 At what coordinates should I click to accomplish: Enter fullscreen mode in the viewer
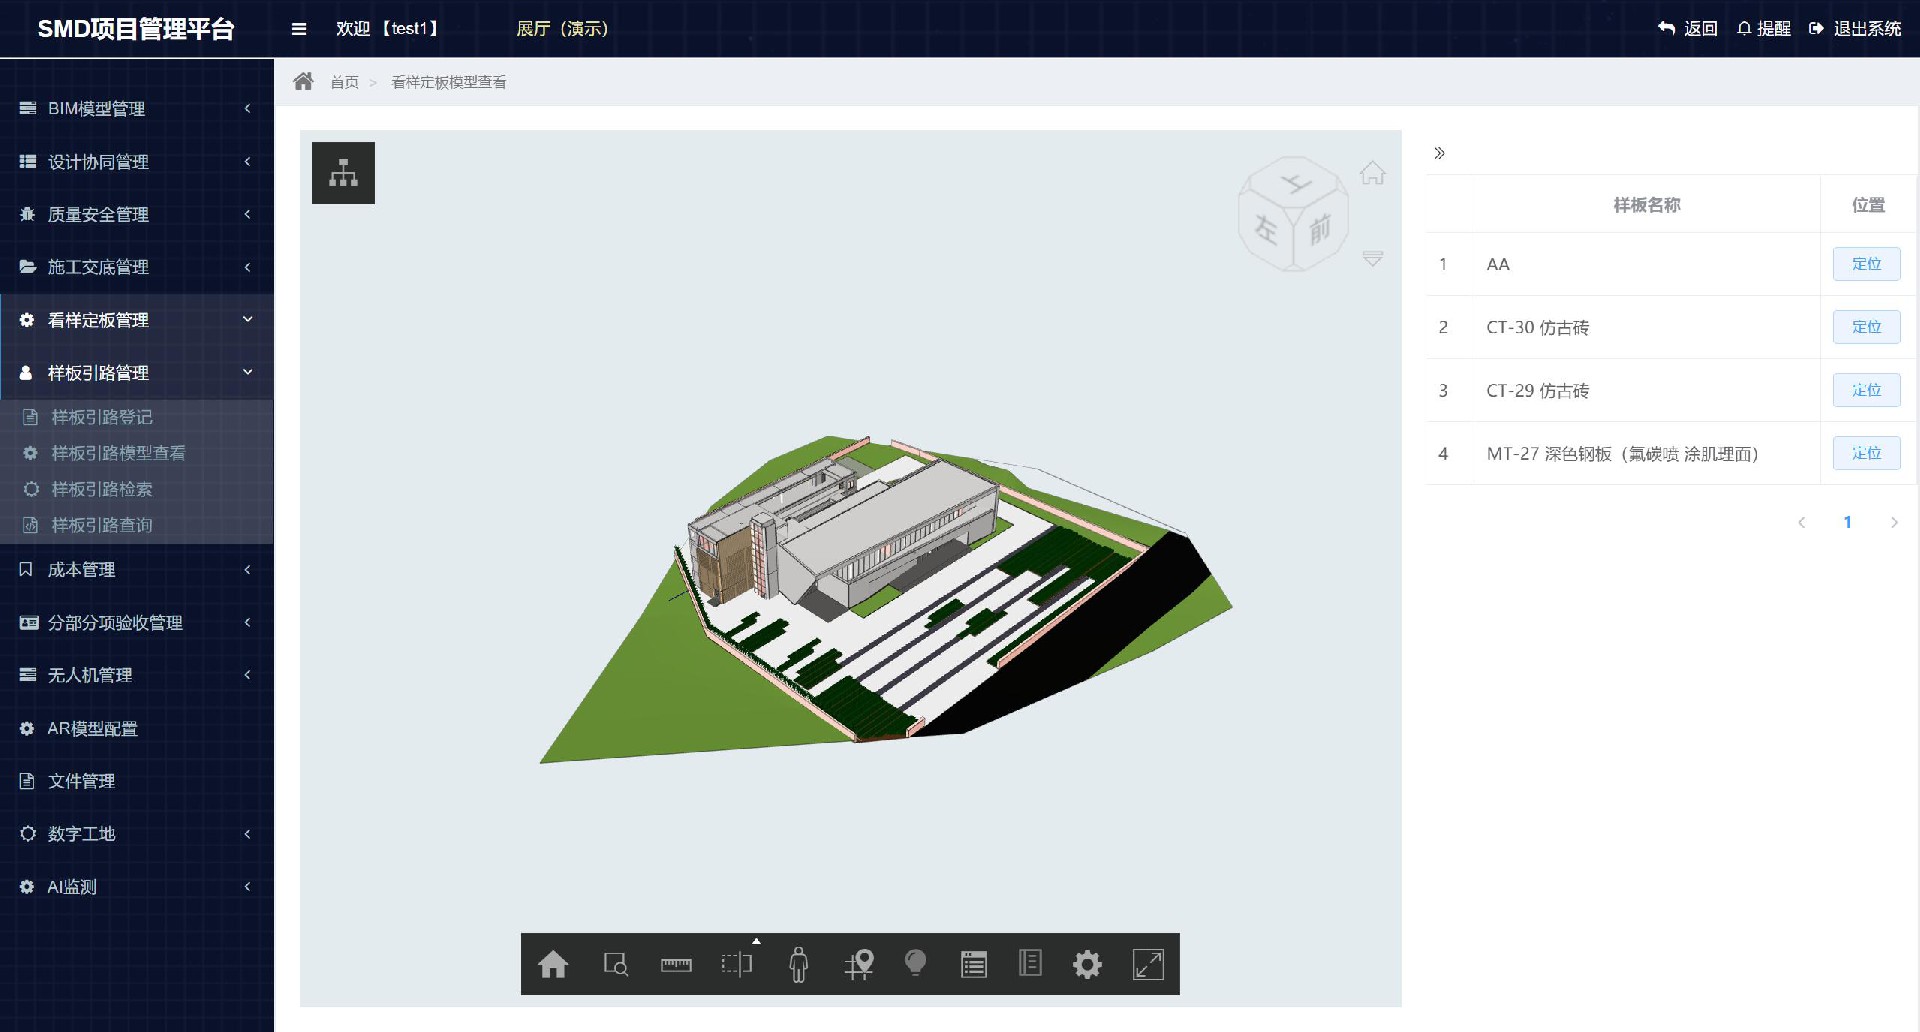click(1148, 964)
